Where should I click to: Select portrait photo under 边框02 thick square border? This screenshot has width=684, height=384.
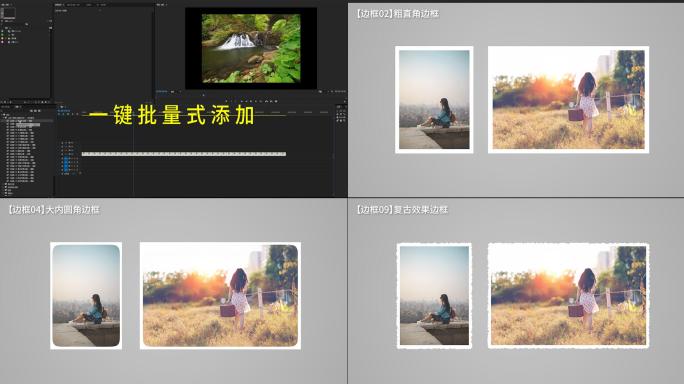434,99
